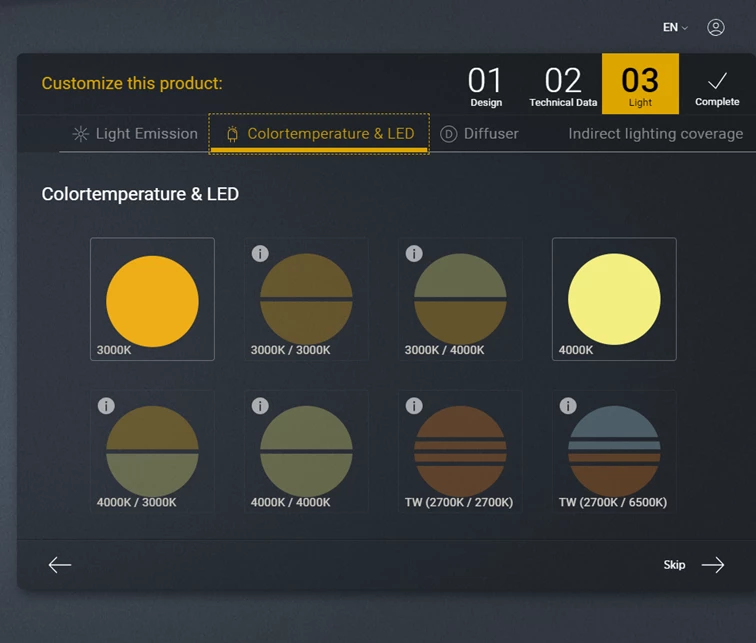Show info for TW (2700K / 6500K)

tap(568, 406)
